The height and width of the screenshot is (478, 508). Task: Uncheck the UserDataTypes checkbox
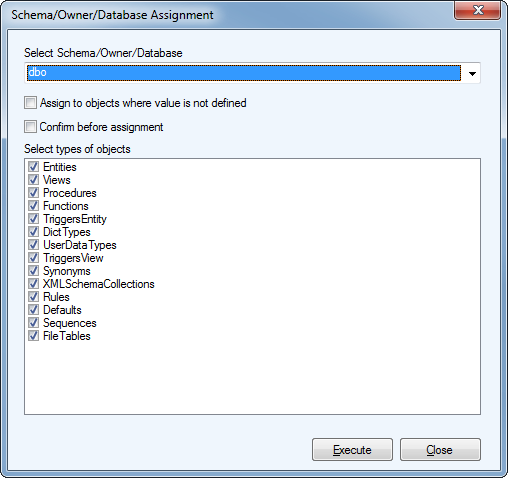pyautogui.click(x=33, y=244)
